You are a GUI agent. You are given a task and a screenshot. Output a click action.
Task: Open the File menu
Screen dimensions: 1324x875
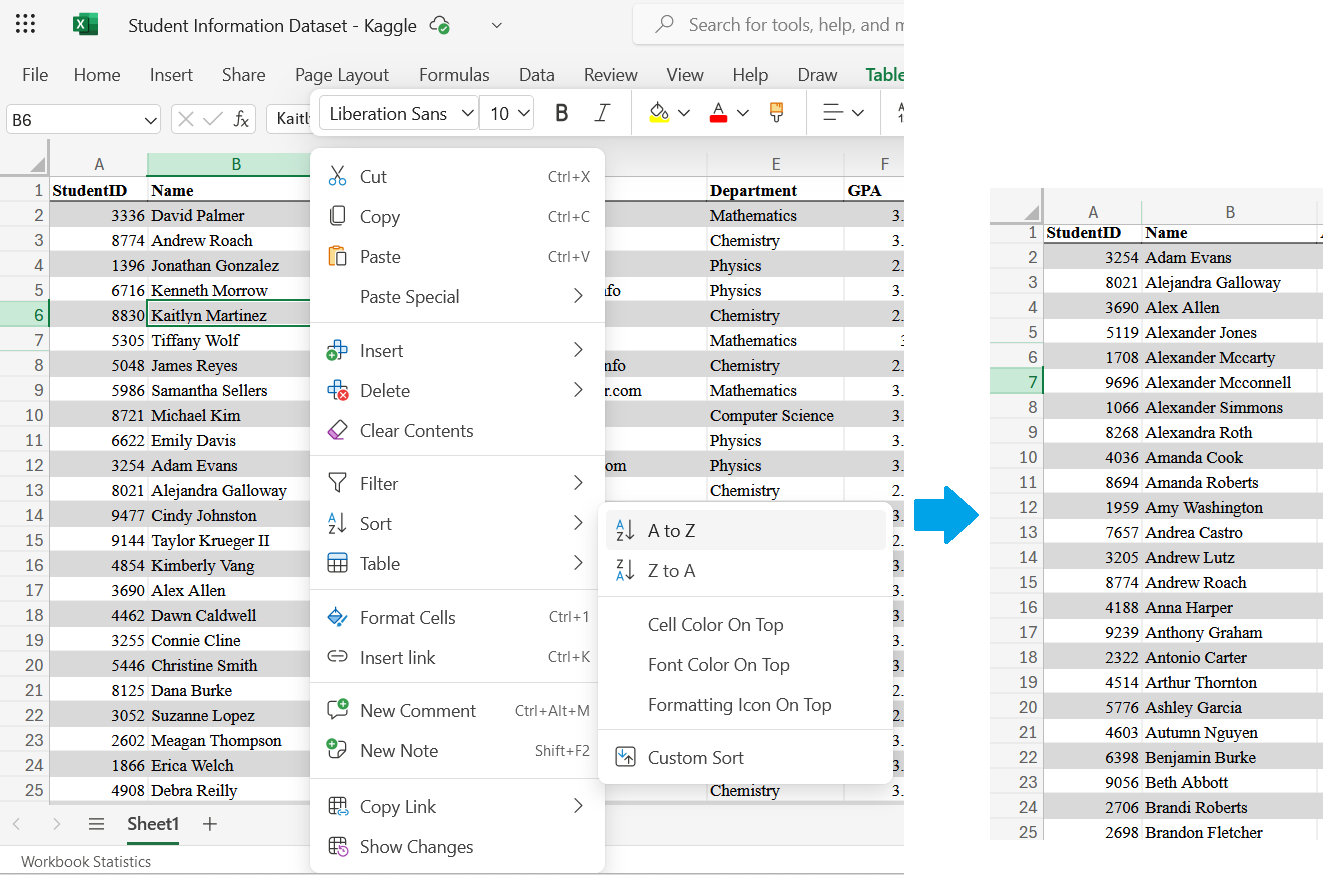point(35,75)
